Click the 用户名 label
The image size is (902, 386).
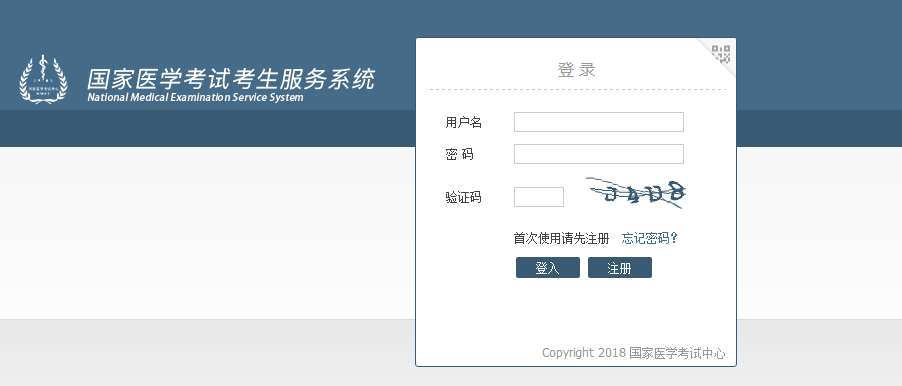click(464, 122)
